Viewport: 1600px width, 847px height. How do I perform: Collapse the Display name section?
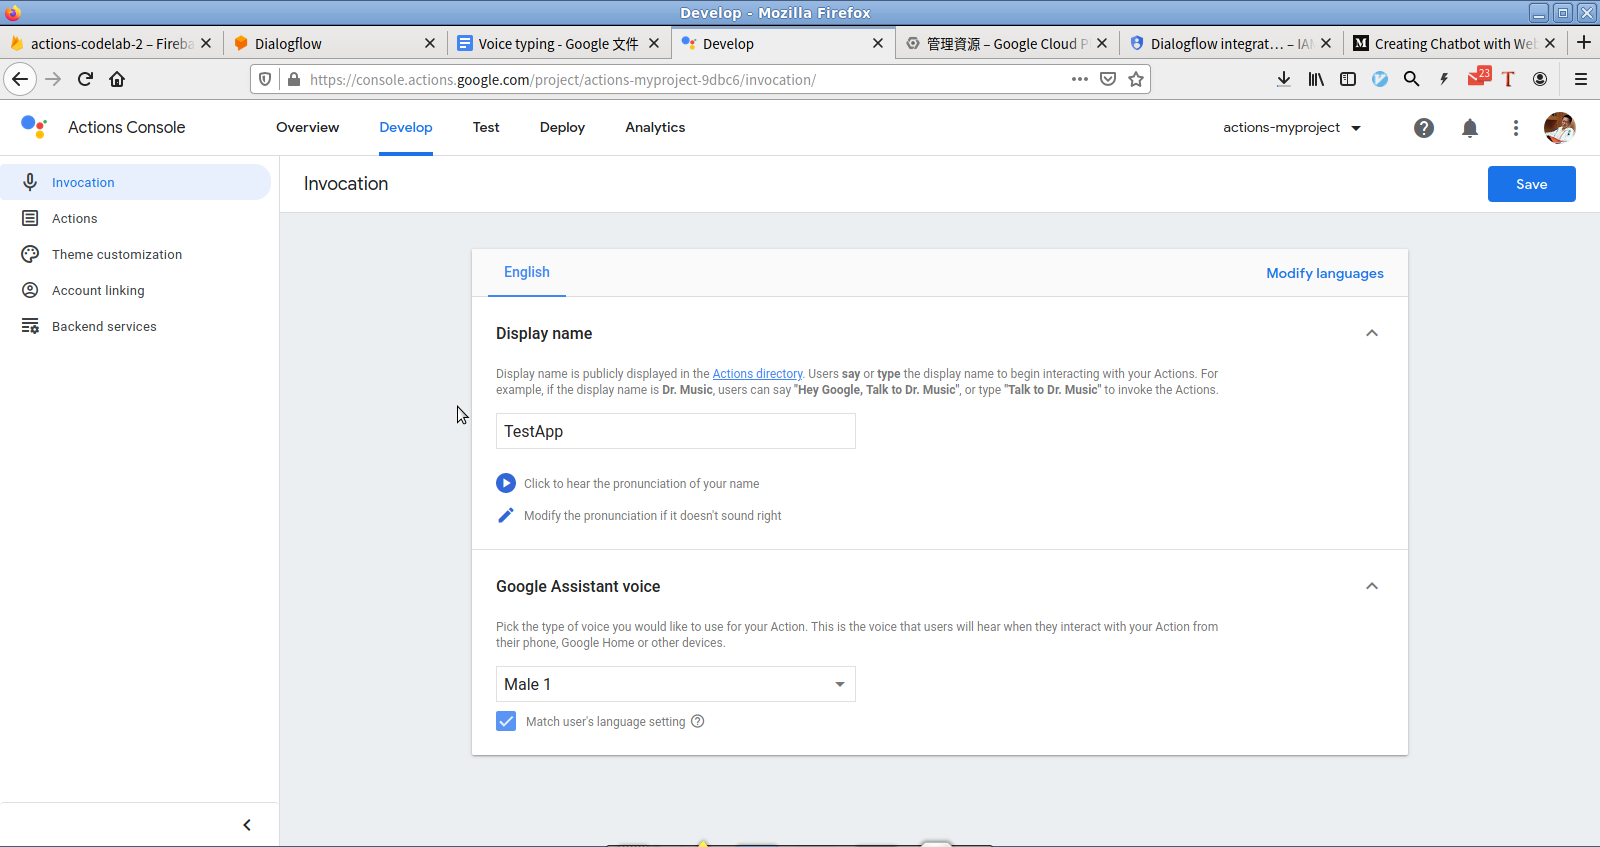click(x=1372, y=333)
